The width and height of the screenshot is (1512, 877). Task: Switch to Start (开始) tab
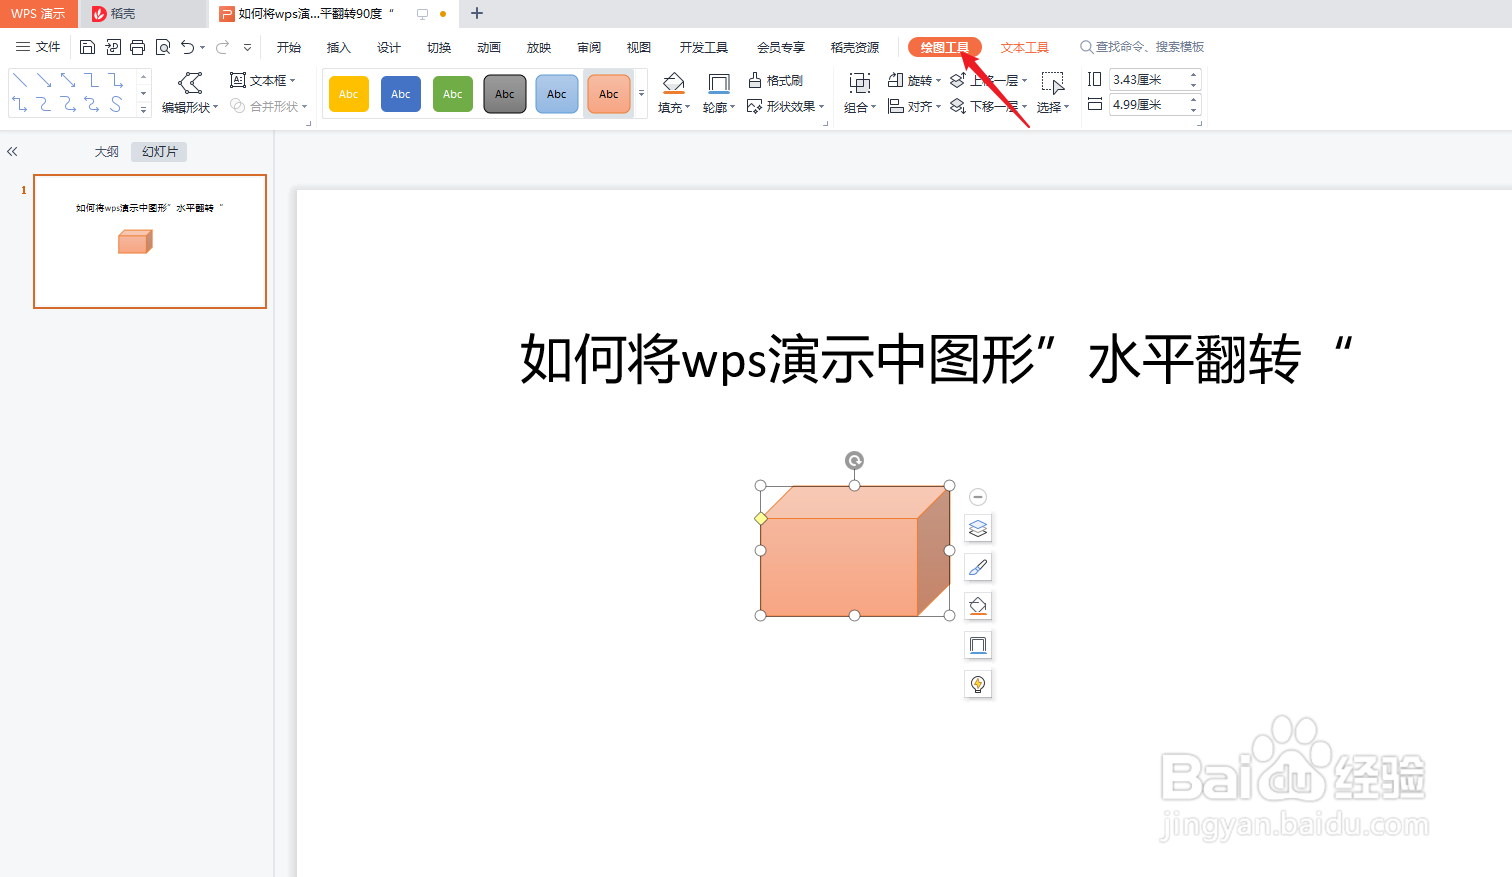coord(289,47)
